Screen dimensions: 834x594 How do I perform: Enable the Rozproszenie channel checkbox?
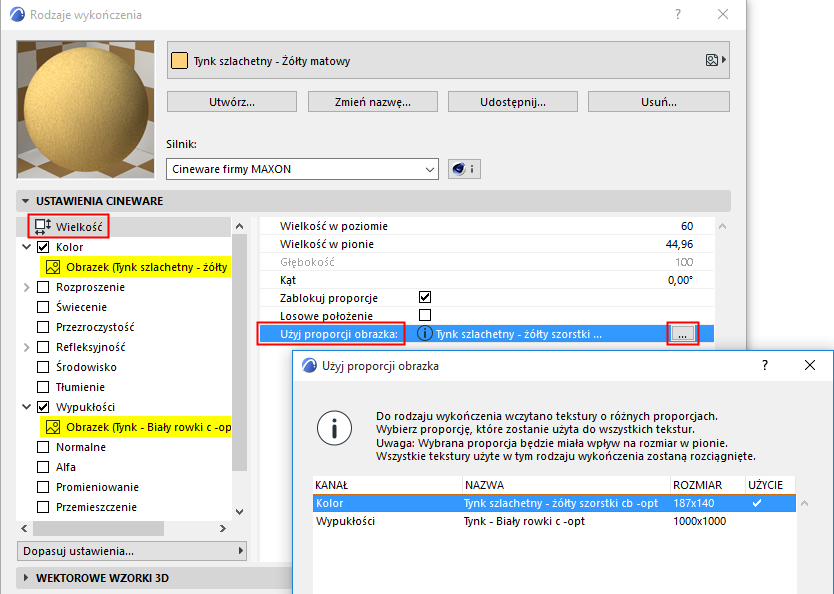point(43,287)
